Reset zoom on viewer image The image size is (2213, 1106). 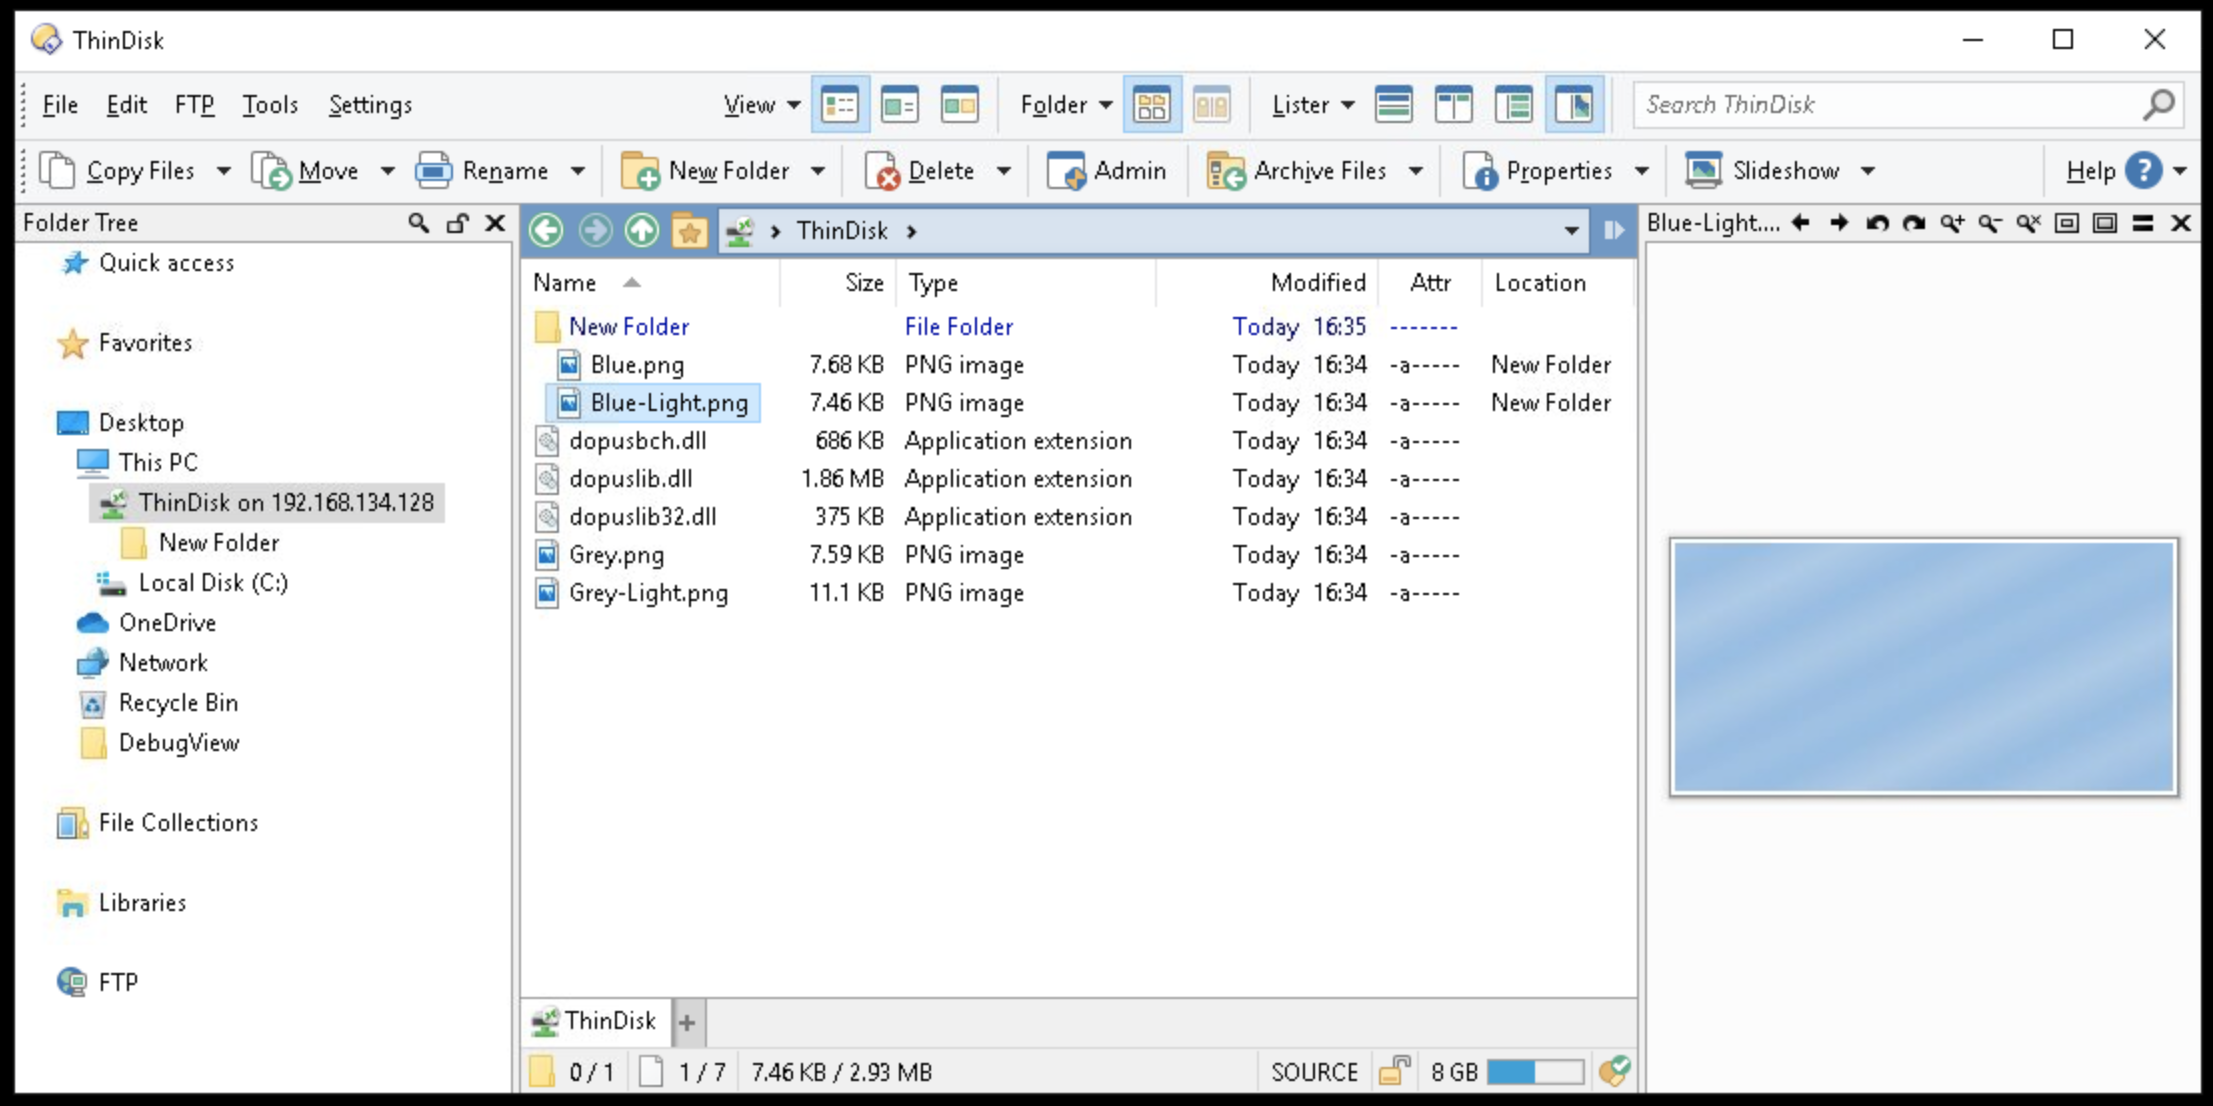click(2029, 223)
